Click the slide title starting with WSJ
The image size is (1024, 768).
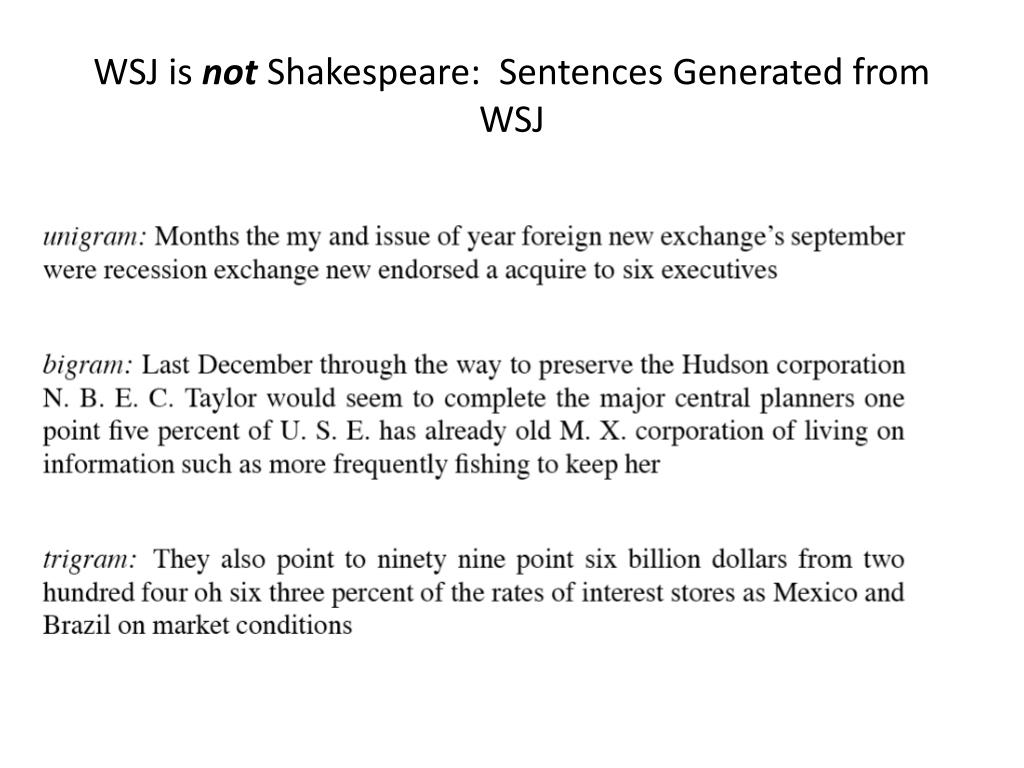[x=512, y=95]
